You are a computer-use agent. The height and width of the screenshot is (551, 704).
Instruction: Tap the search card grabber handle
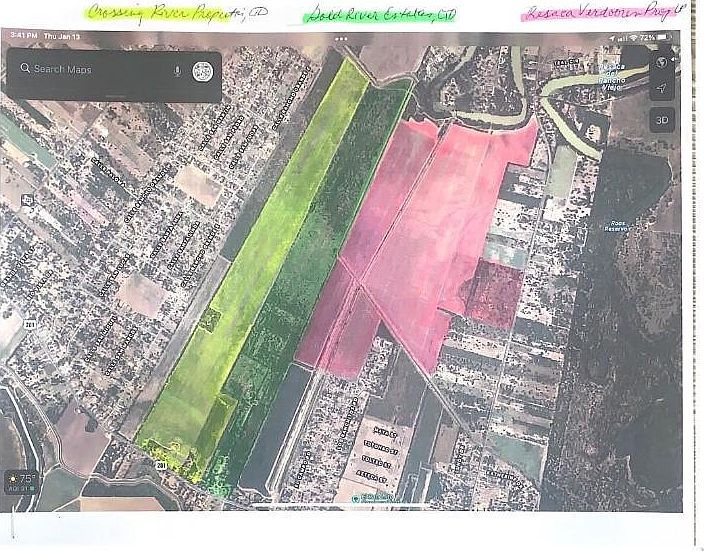click(114, 96)
